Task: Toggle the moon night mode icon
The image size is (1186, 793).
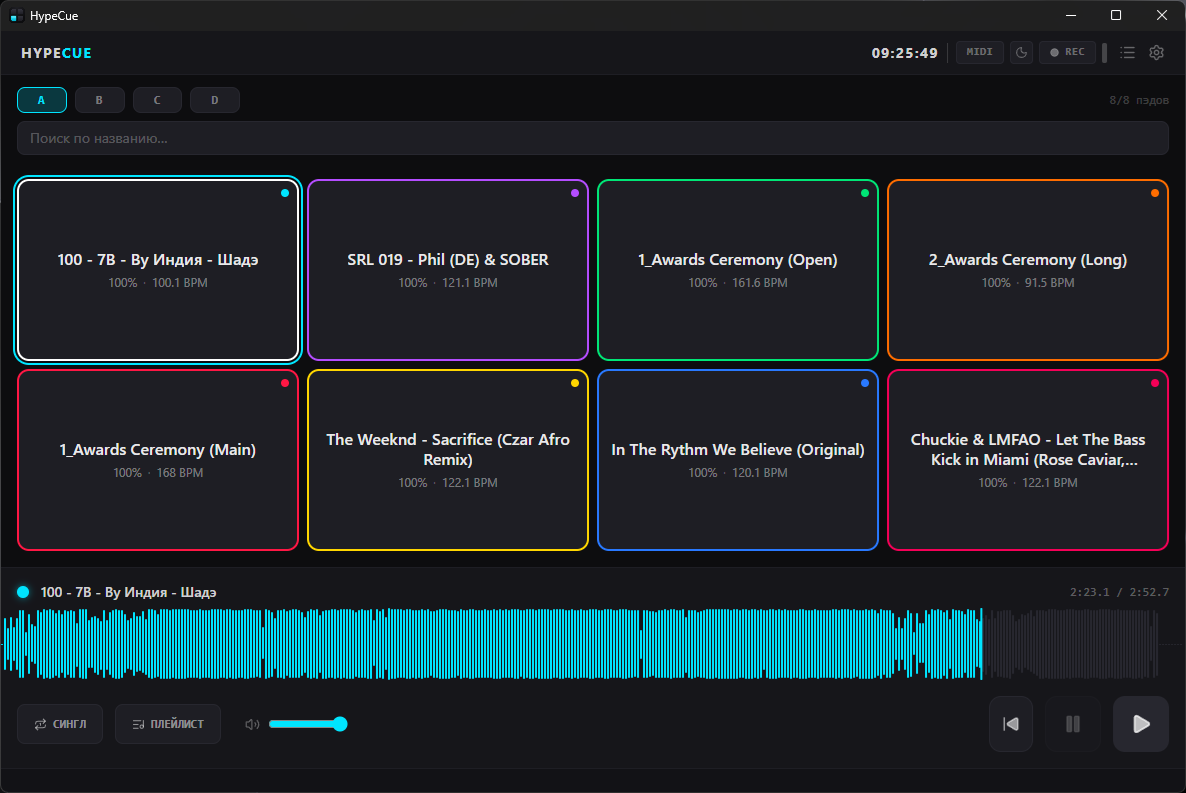Action: tap(1021, 52)
